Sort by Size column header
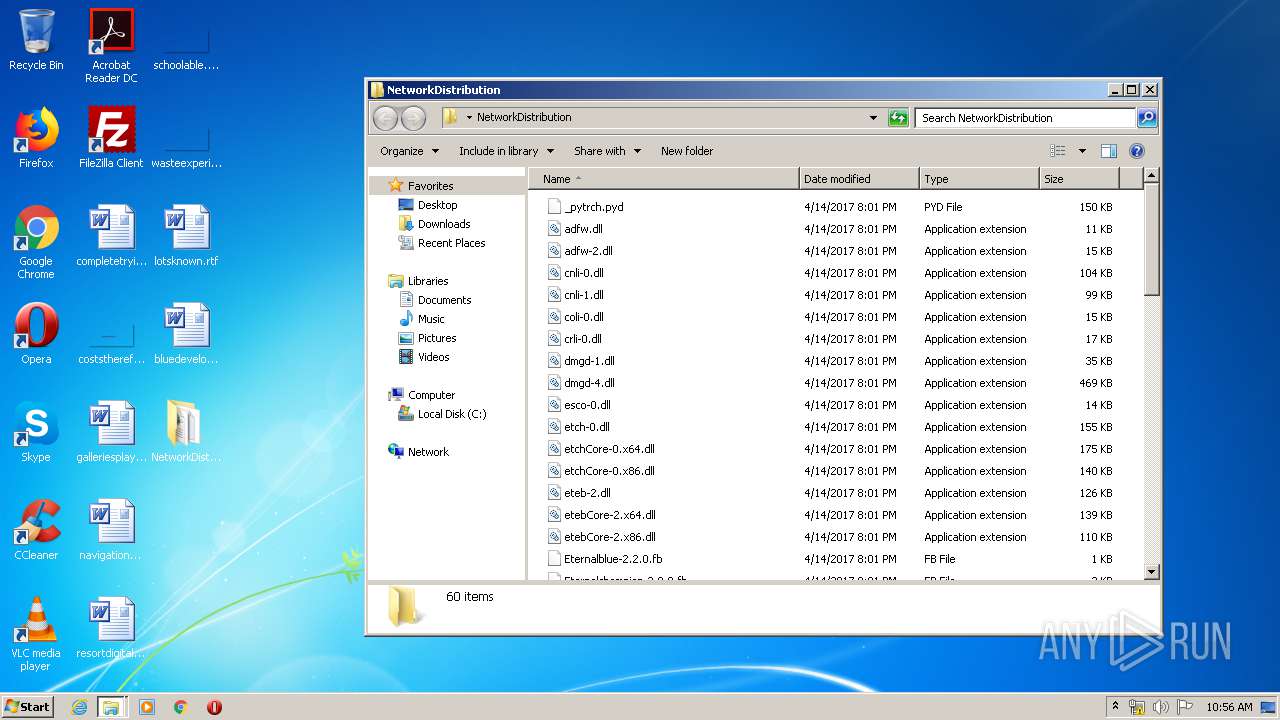Image resolution: width=1280 pixels, height=720 pixels. 1079,179
